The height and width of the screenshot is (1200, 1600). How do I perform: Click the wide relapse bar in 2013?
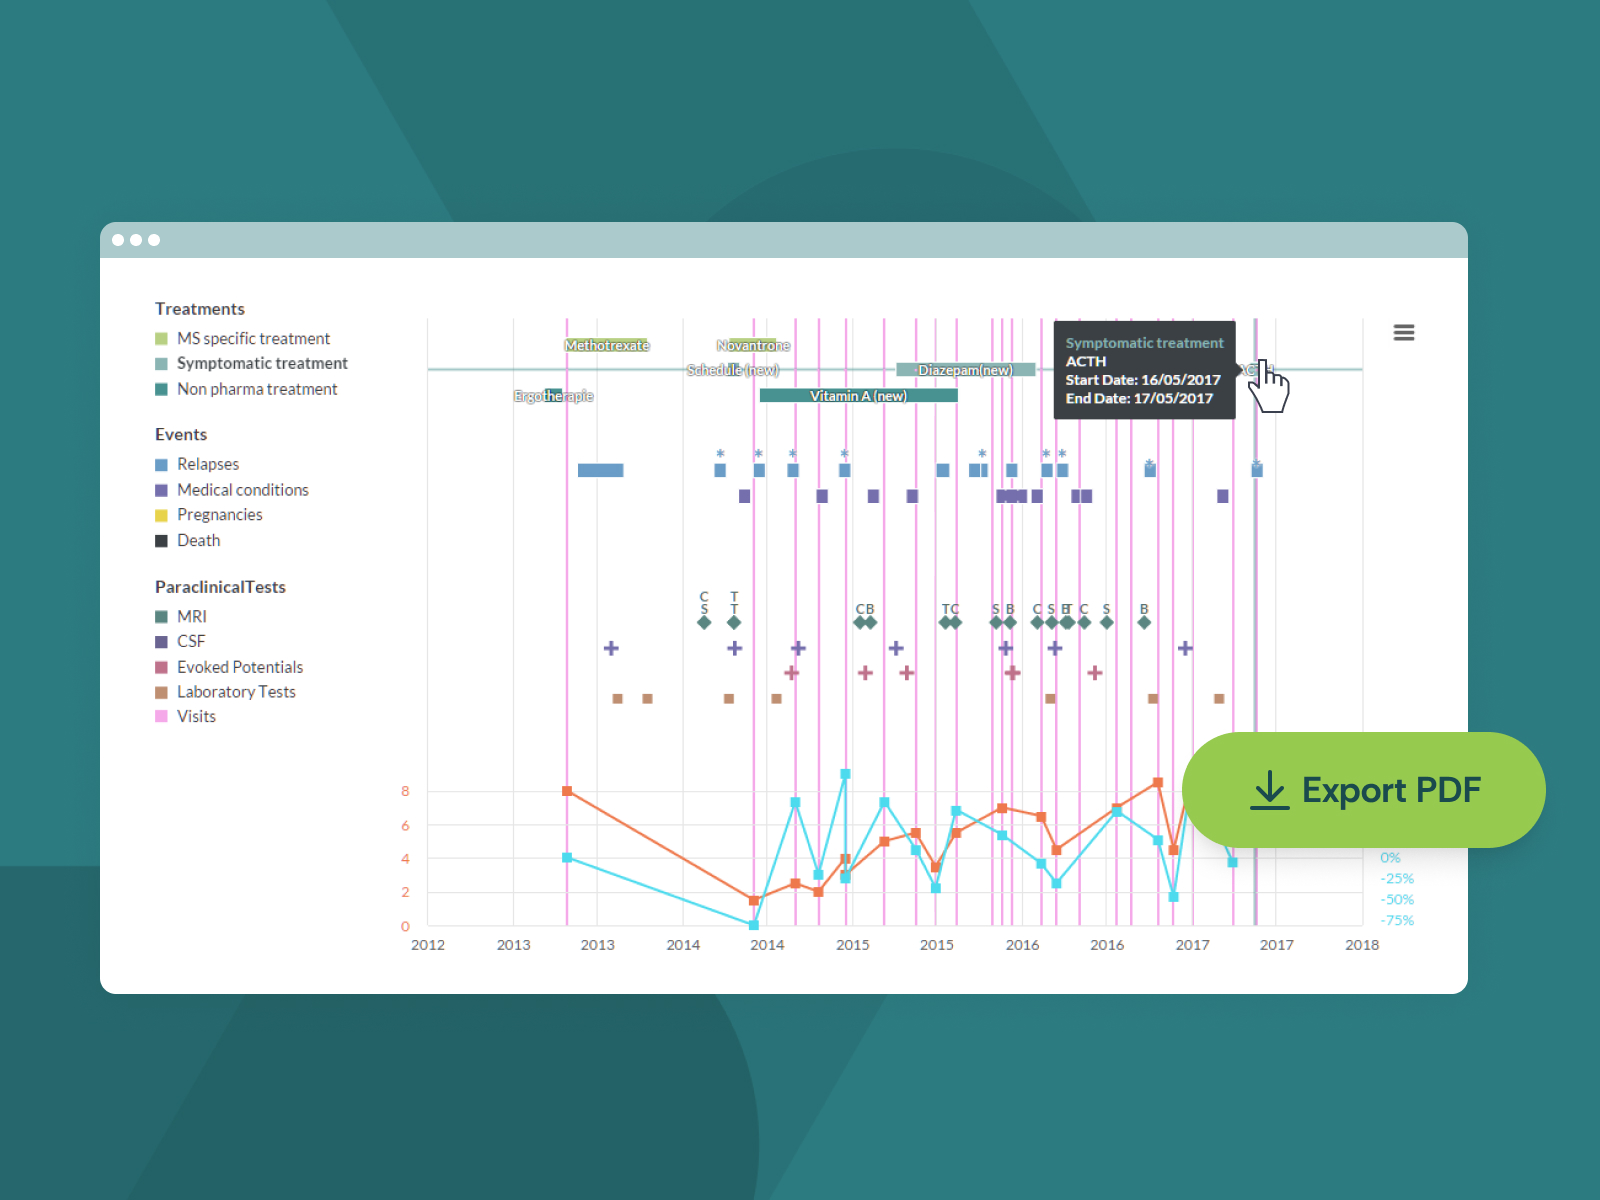tap(600, 470)
